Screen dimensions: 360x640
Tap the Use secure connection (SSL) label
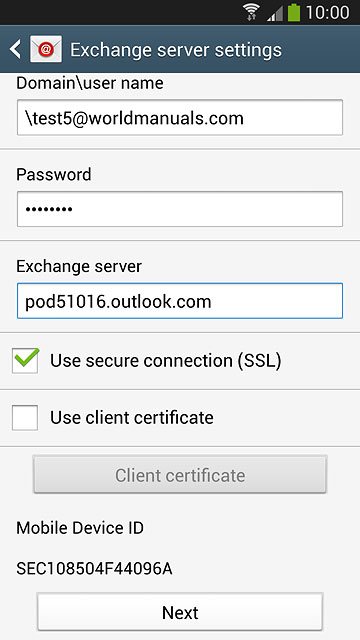point(166,361)
